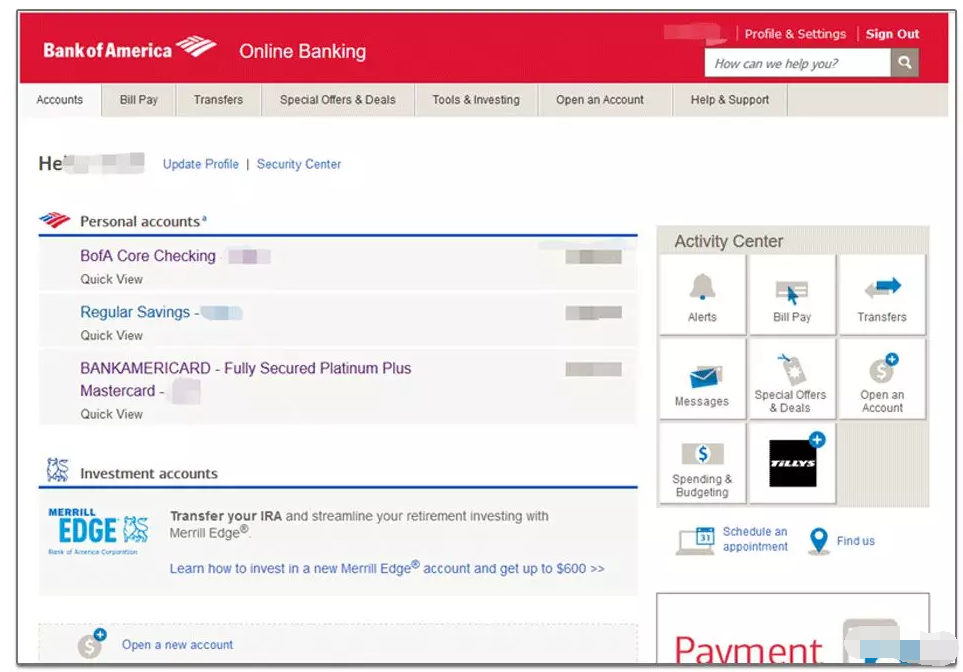The width and height of the screenshot is (963, 672).
Task: Click the Transfers arrows icon
Action: [x=882, y=290]
